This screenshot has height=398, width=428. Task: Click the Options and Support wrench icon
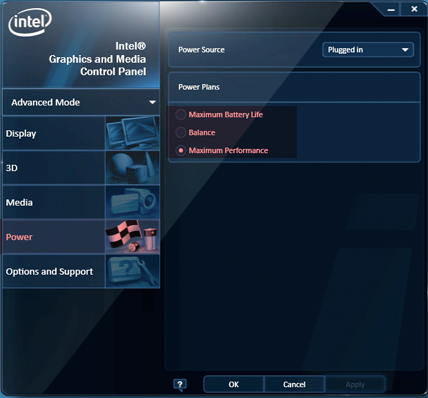pyautogui.click(x=132, y=271)
